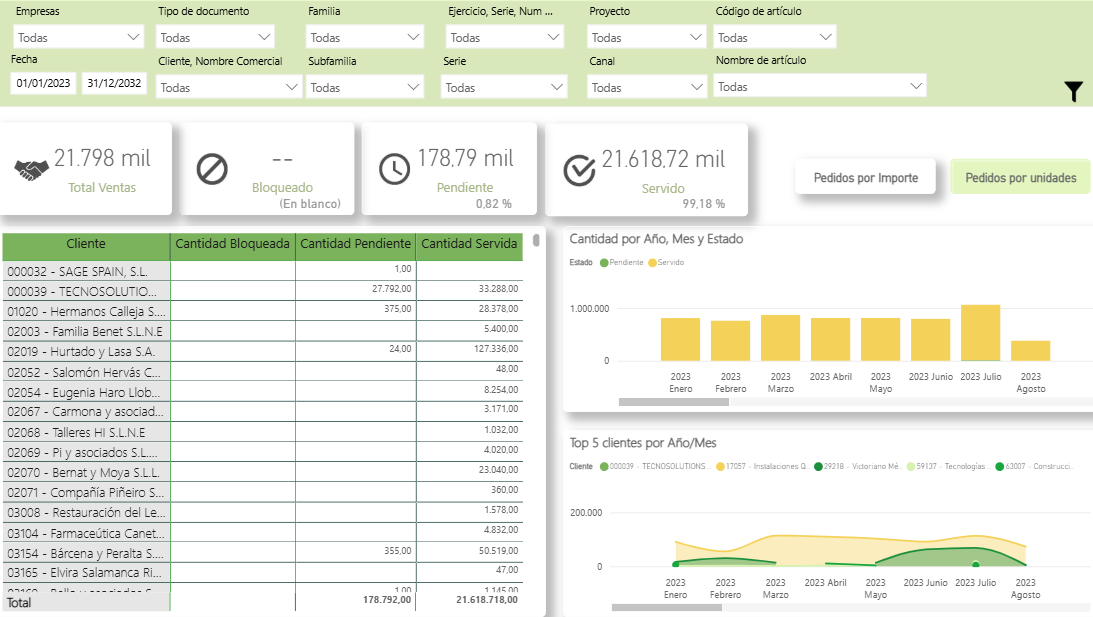
Task: Select TECNOSOLUTIONS legend item in Top 5 chart
Action: coord(604,466)
